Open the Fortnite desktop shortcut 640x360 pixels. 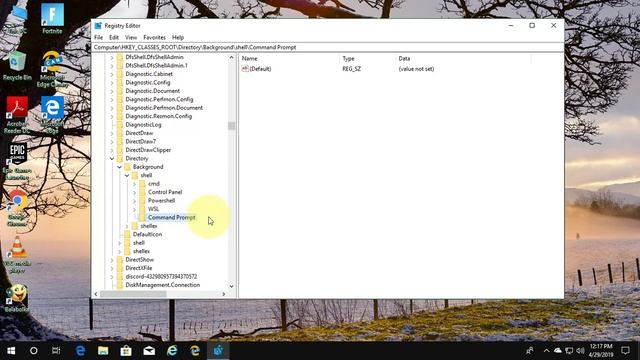(x=52, y=19)
